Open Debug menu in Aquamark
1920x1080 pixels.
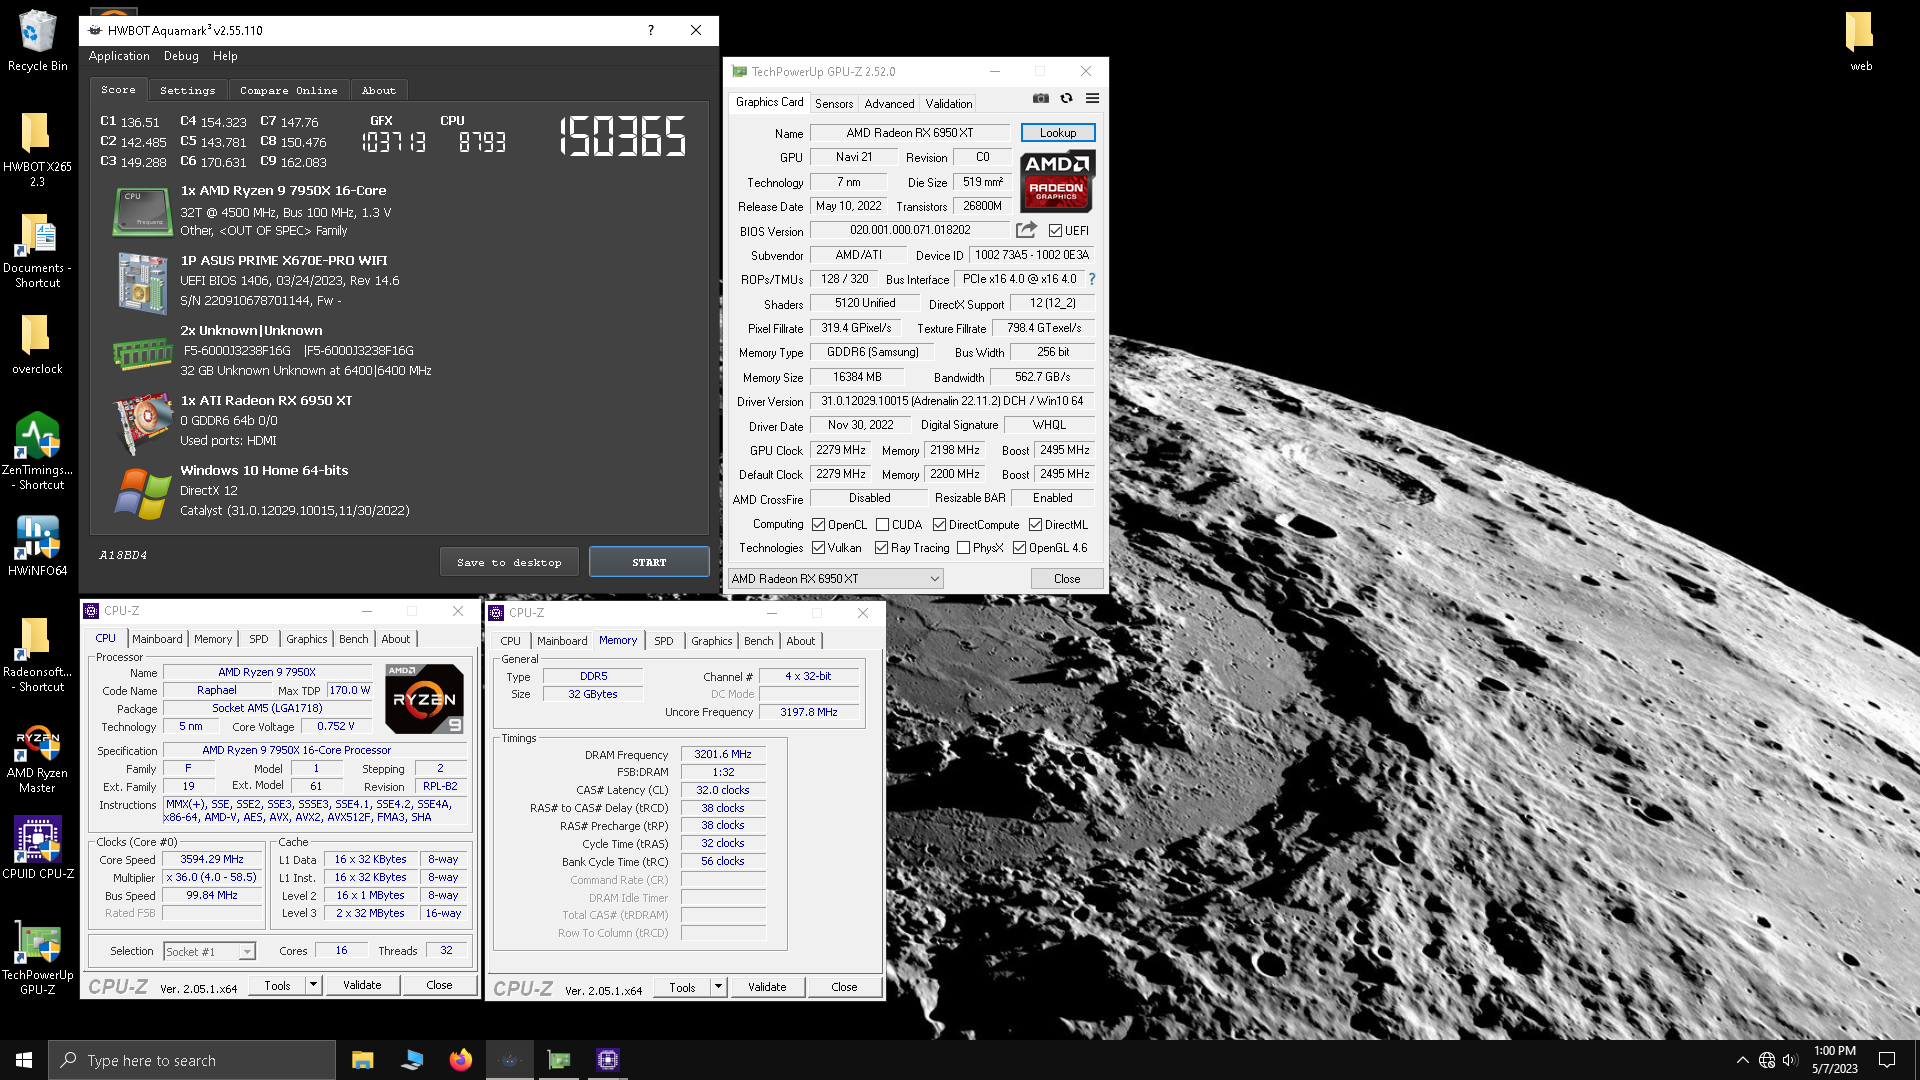(x=181, y=56)
